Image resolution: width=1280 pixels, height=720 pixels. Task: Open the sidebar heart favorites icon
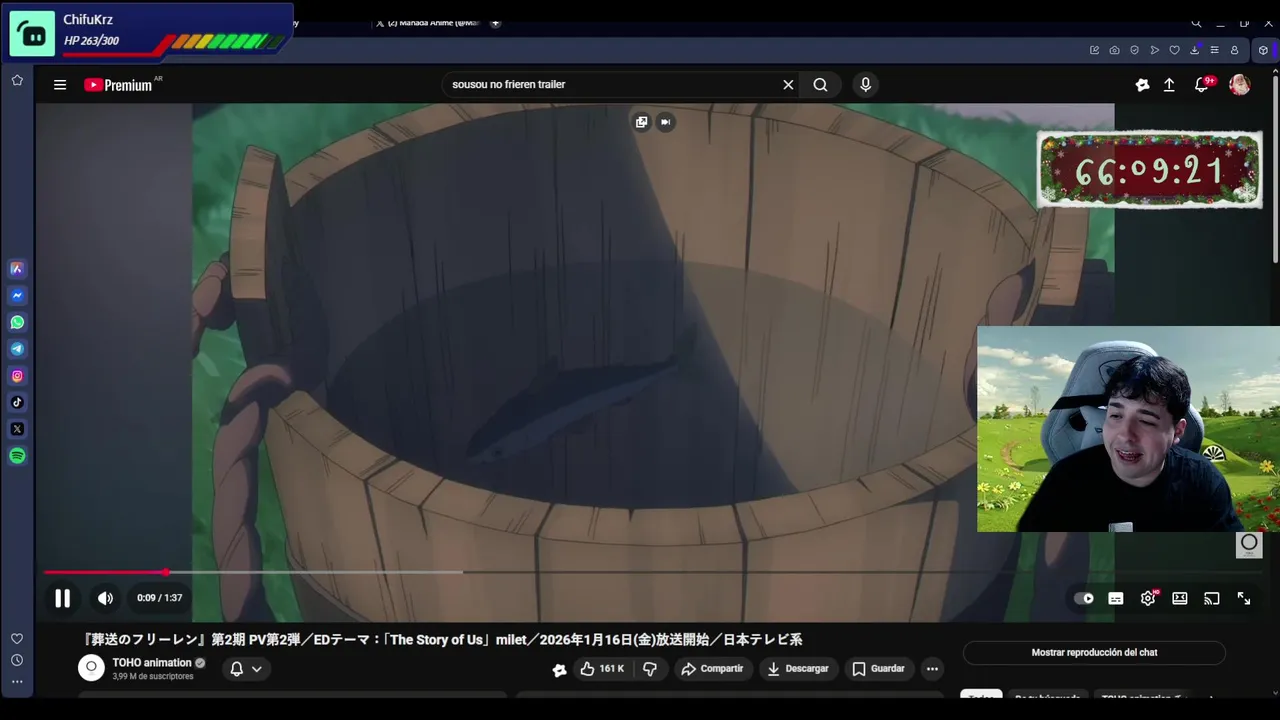pos(17,638)
